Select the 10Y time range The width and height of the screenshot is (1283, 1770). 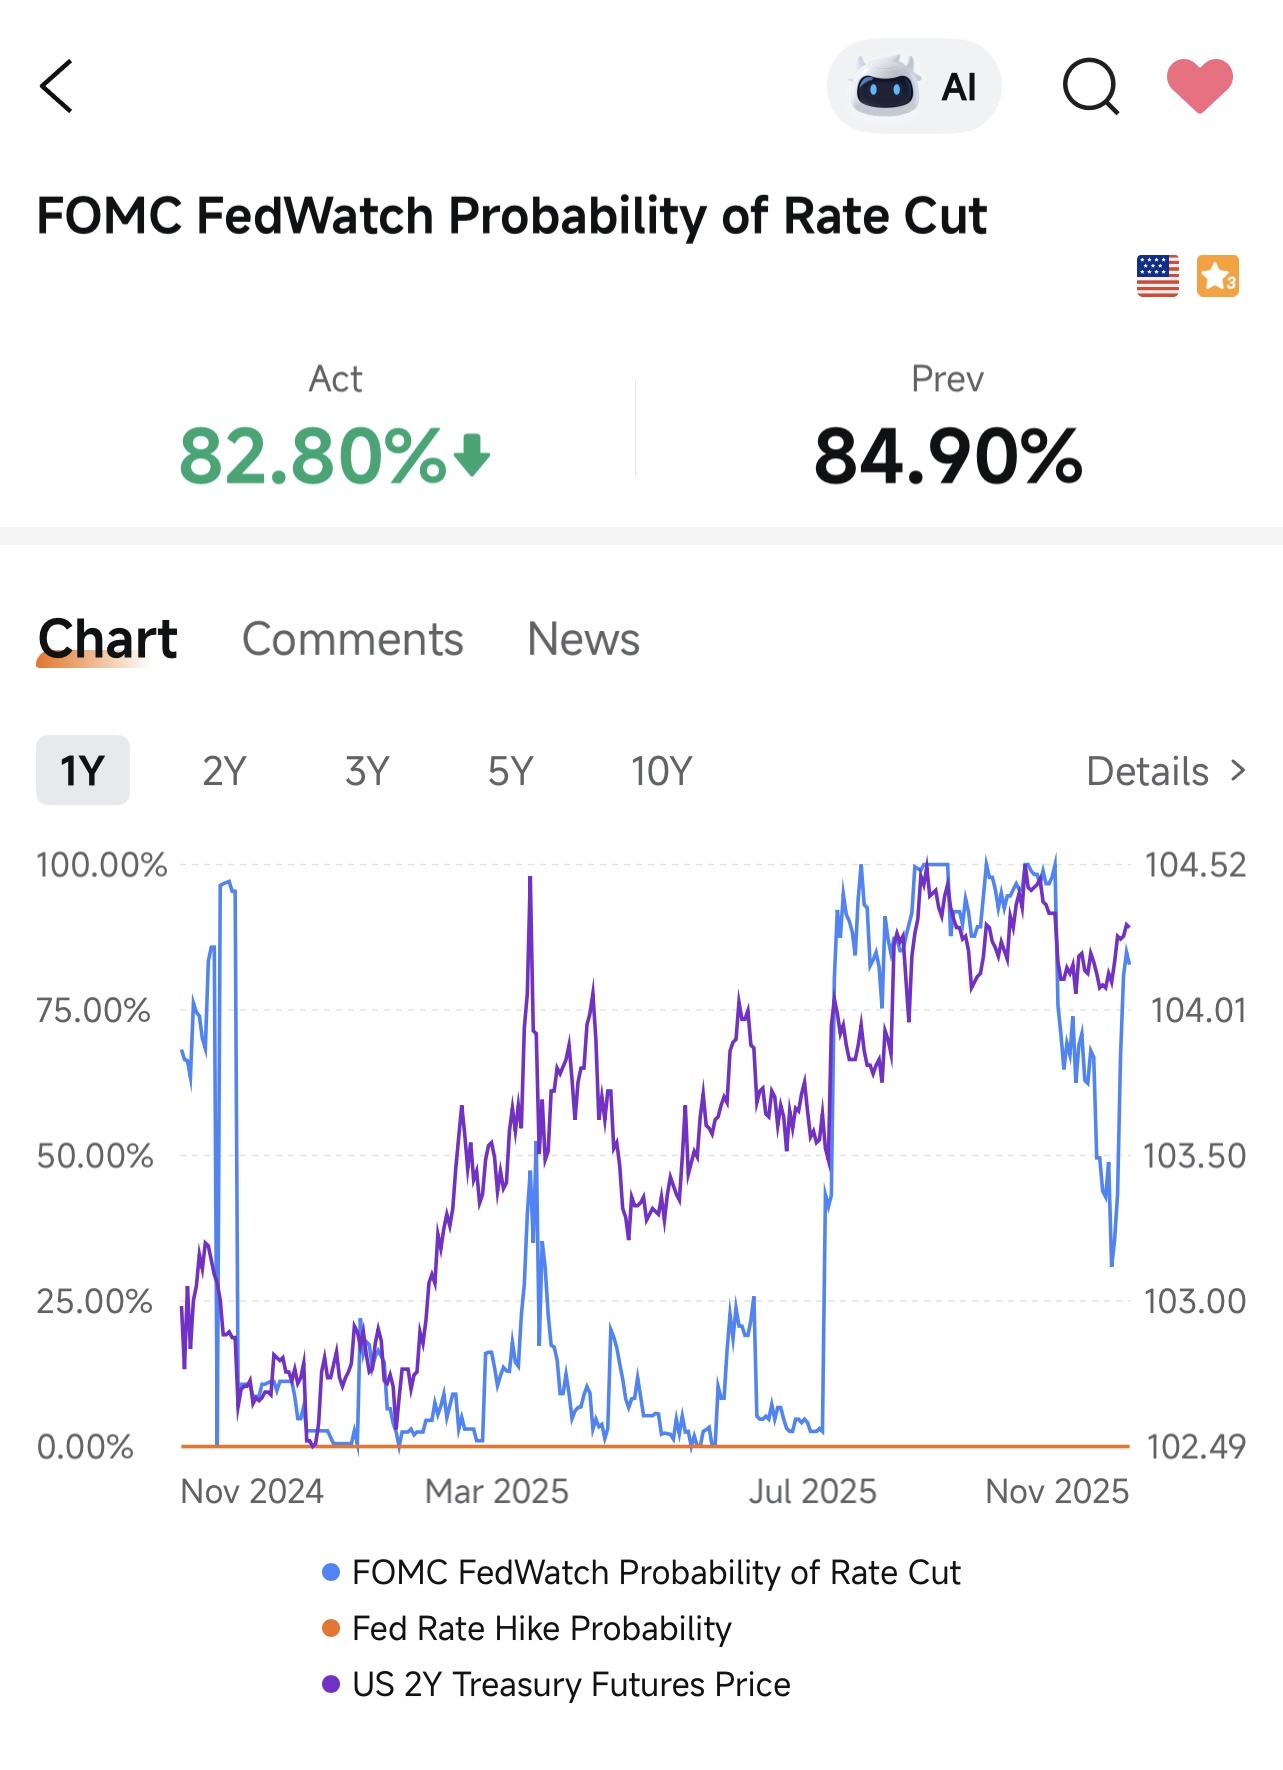[x=661, y=771]
